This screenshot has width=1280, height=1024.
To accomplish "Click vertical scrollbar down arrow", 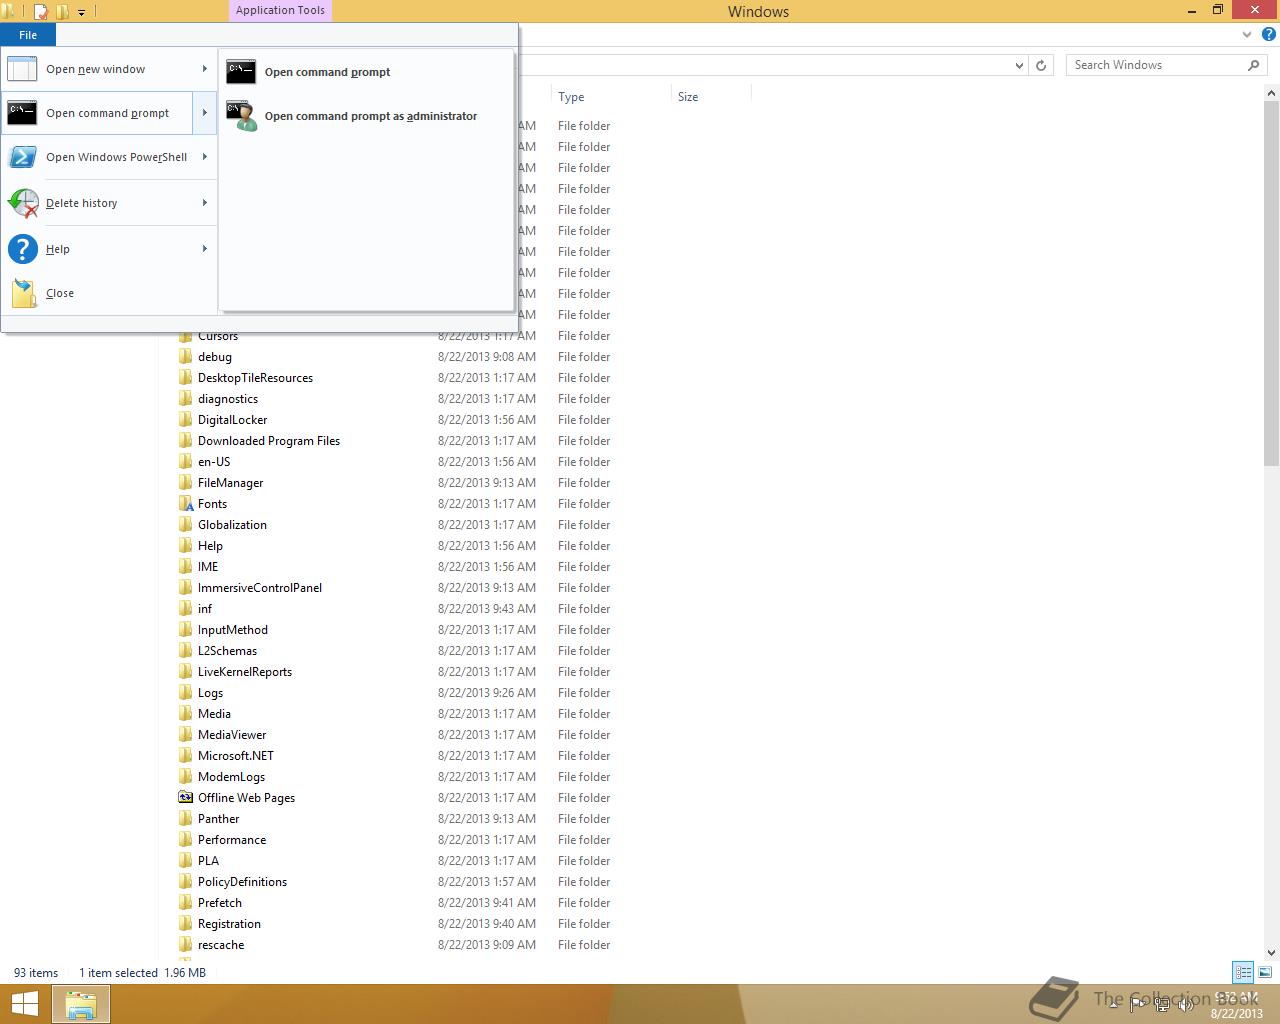I will [x=1272, y=953].
